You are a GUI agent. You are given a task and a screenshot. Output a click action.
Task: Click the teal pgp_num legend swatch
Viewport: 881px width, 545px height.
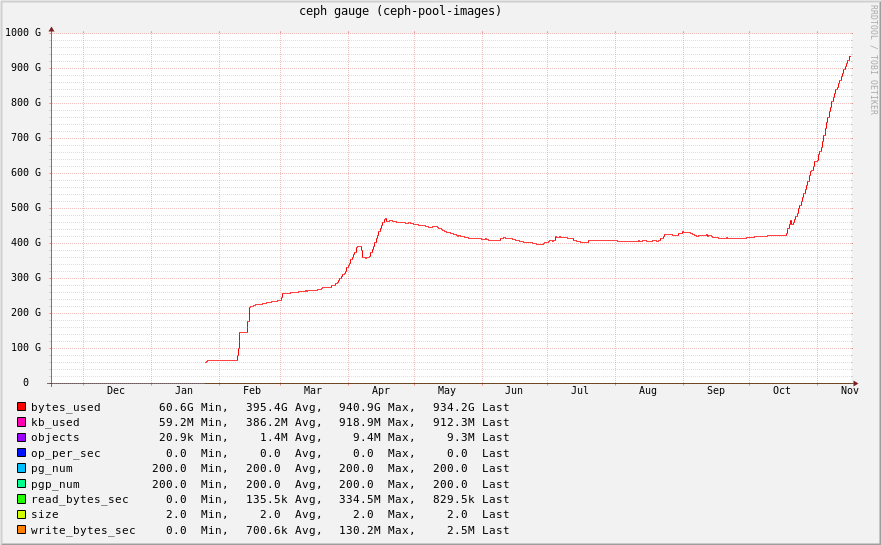21,484
